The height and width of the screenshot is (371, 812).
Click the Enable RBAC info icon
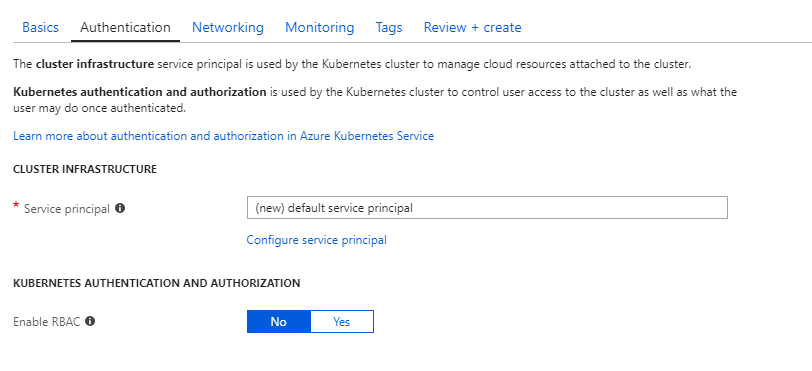[90, 321]
